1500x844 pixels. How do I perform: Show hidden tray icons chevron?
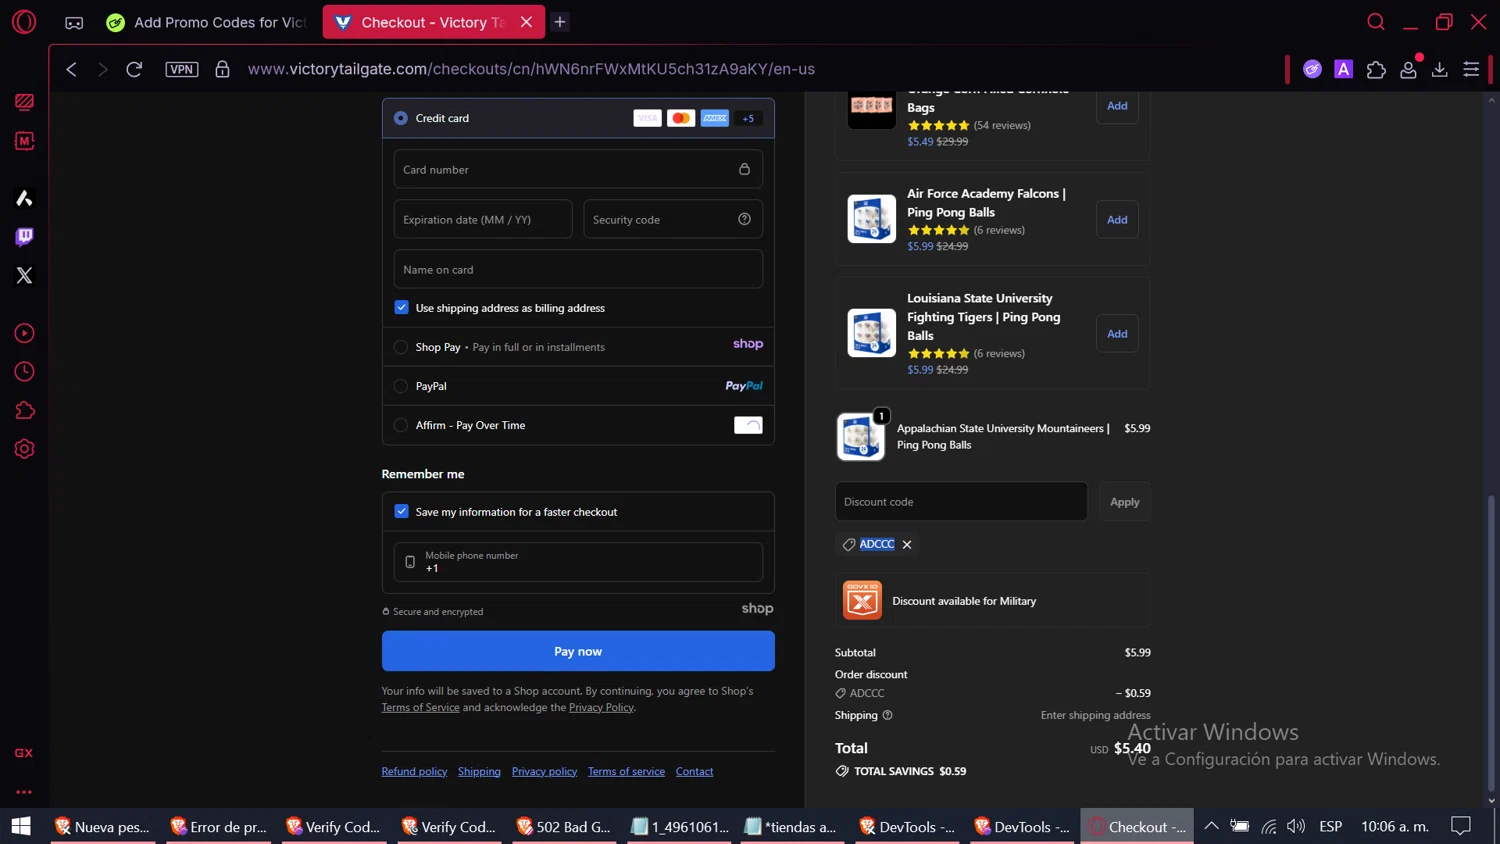coord(1211,826)
